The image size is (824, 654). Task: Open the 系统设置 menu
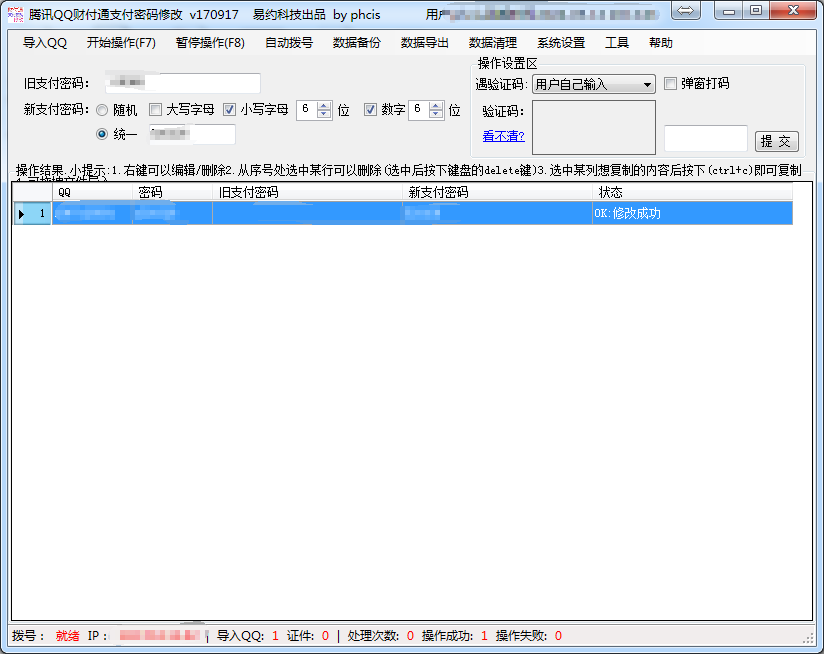coord(561,43)
